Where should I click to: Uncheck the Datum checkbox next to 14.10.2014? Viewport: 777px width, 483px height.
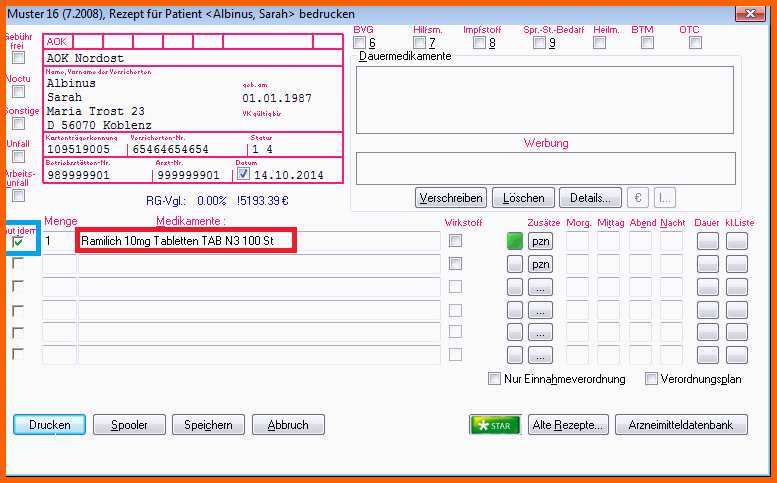[243, 174]
